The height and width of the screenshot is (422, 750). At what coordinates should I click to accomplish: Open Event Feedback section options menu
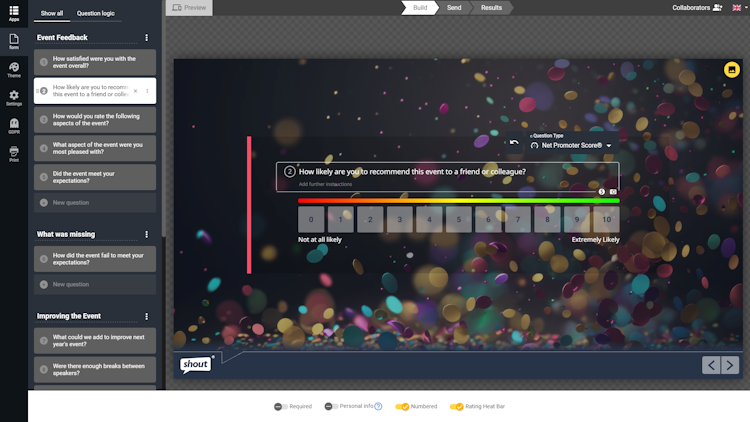point(146,37)
